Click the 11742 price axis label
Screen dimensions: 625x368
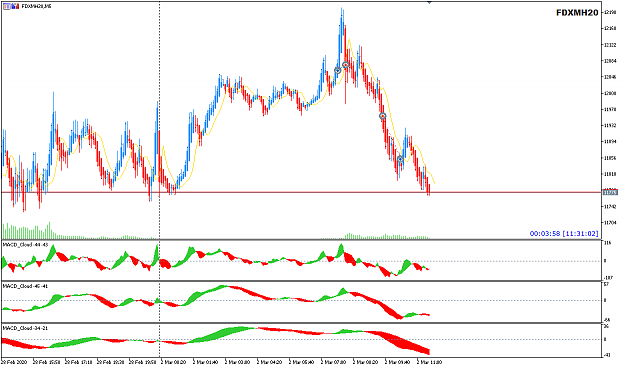click(610, 207)
